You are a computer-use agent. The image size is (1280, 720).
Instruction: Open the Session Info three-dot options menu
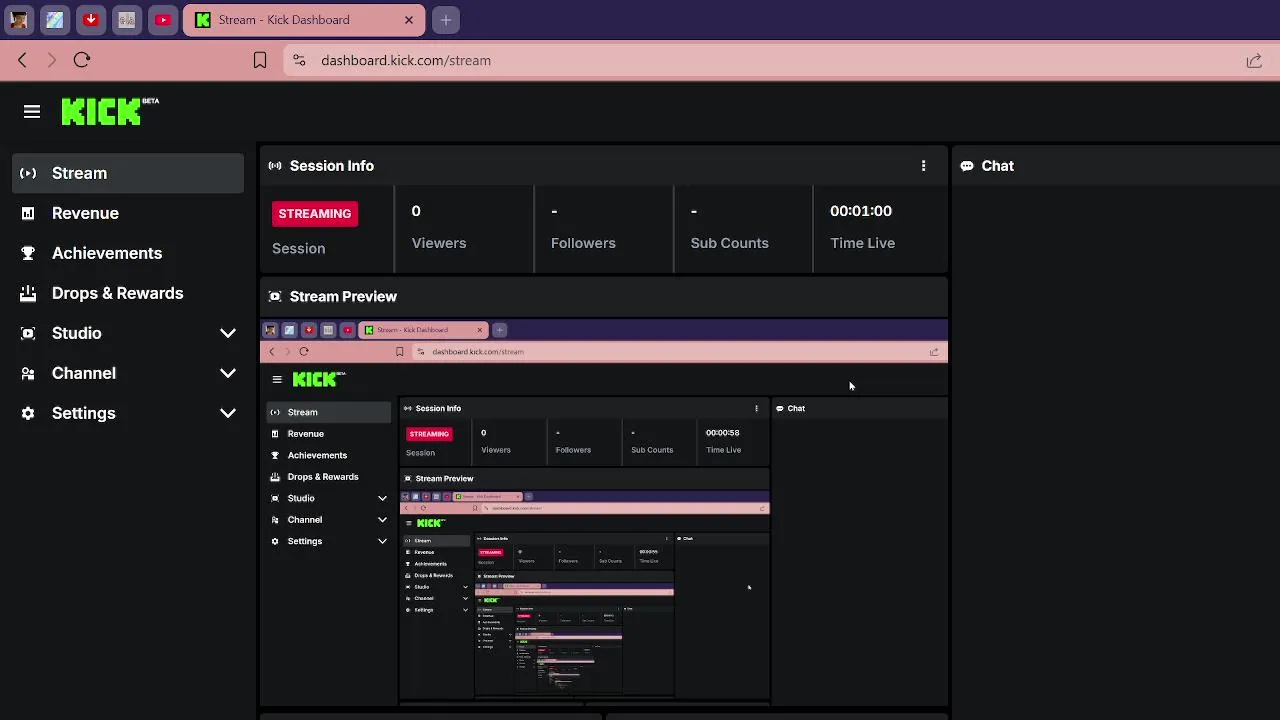923,166
